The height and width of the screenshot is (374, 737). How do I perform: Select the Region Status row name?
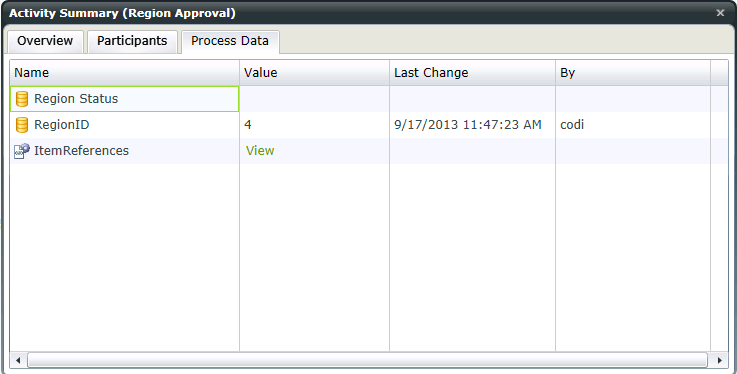[76, 99]
